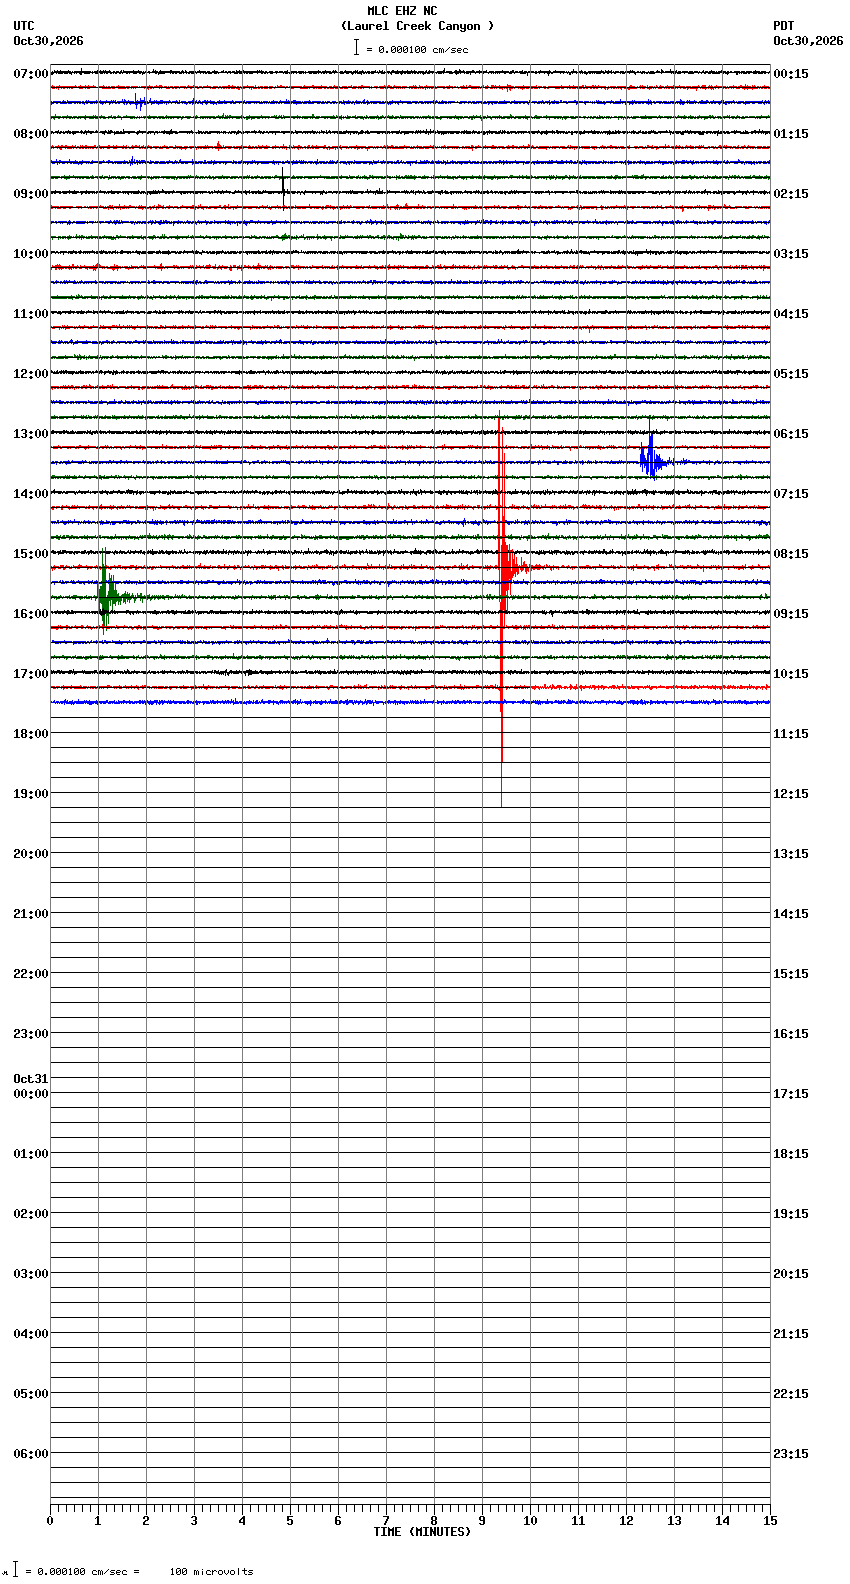
Task: Click the '13:00' UTC time label
Action: click(30, 434)
